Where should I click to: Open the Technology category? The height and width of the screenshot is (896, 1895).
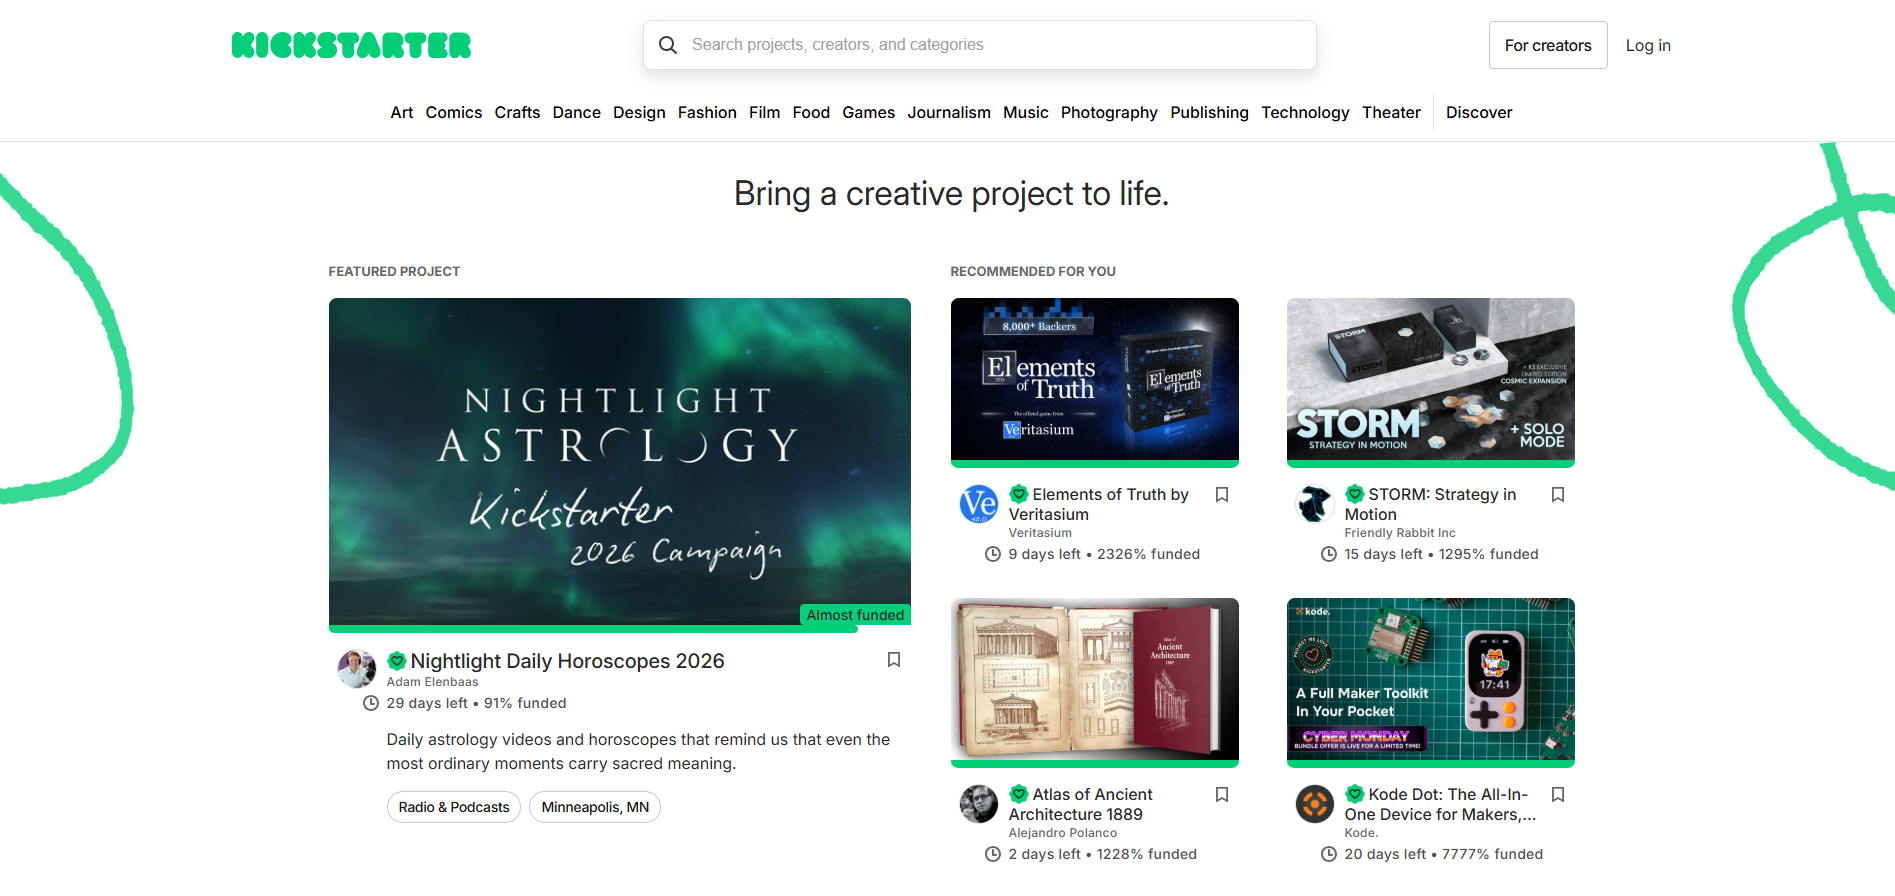(1305, 112)
